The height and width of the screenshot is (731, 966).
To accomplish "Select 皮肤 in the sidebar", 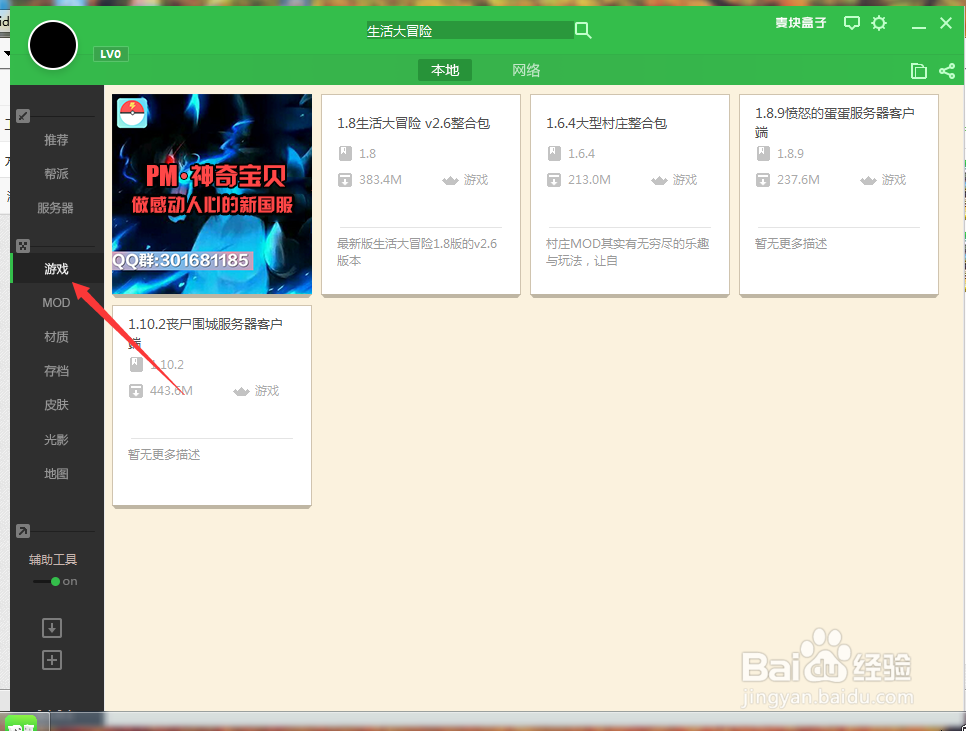I will pyautogui.click(x=56, y=405).
